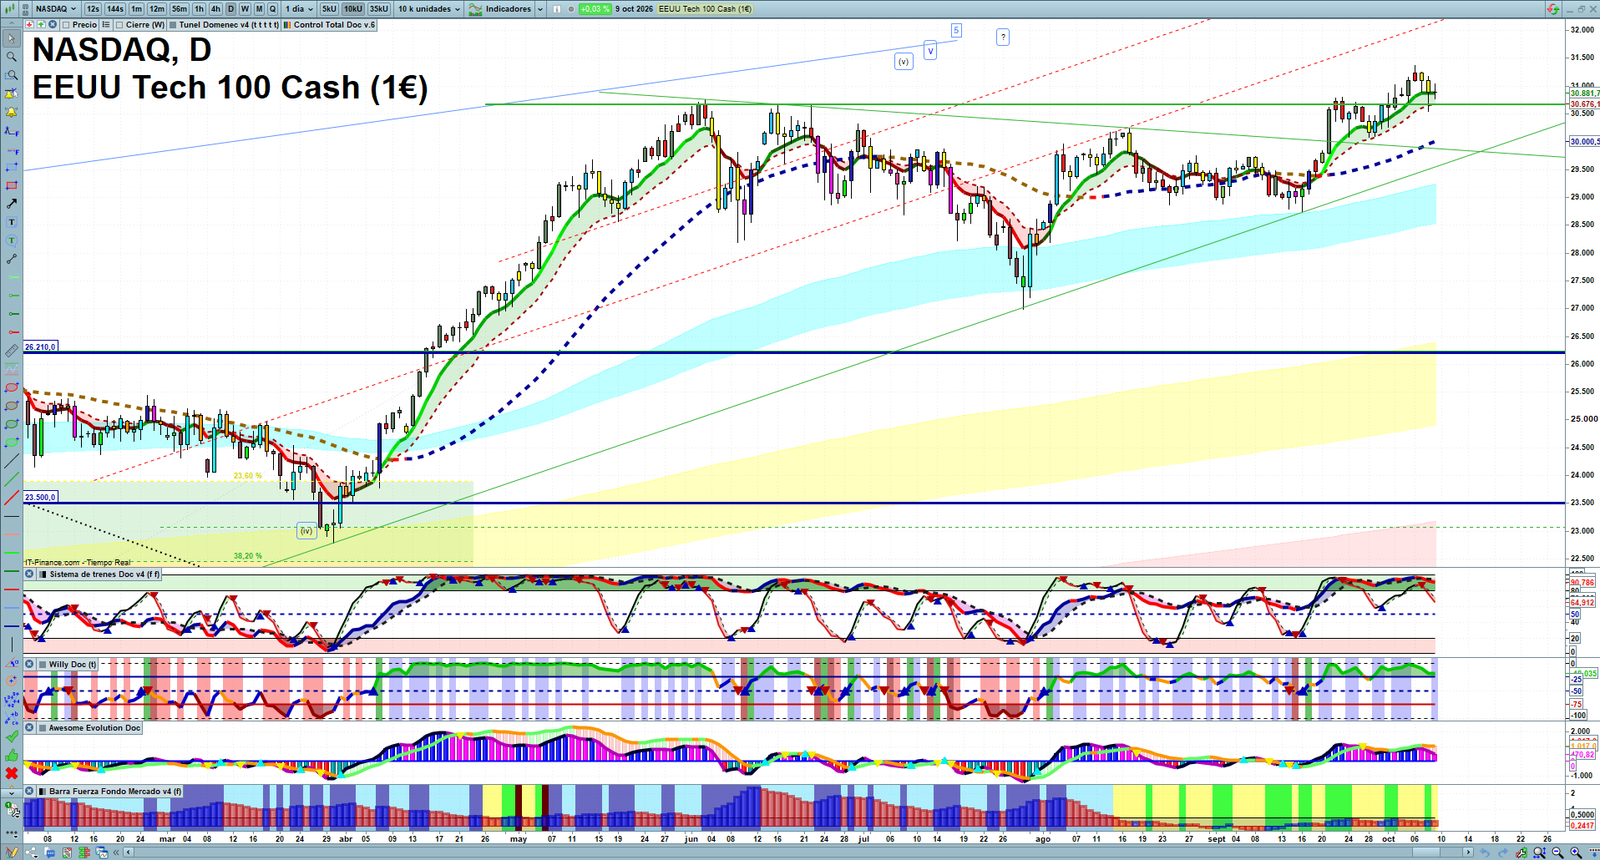Image resolution: width=1600 pixels, height=860 pixels.
Task: Choose the red ellipse drawing tool
Action: point(11,388)
